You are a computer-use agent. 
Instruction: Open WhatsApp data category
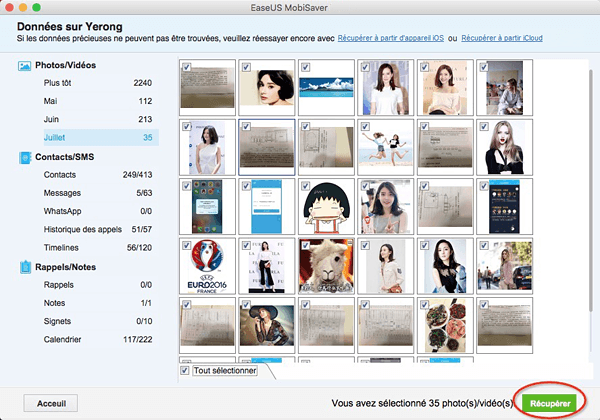[63, 212]
